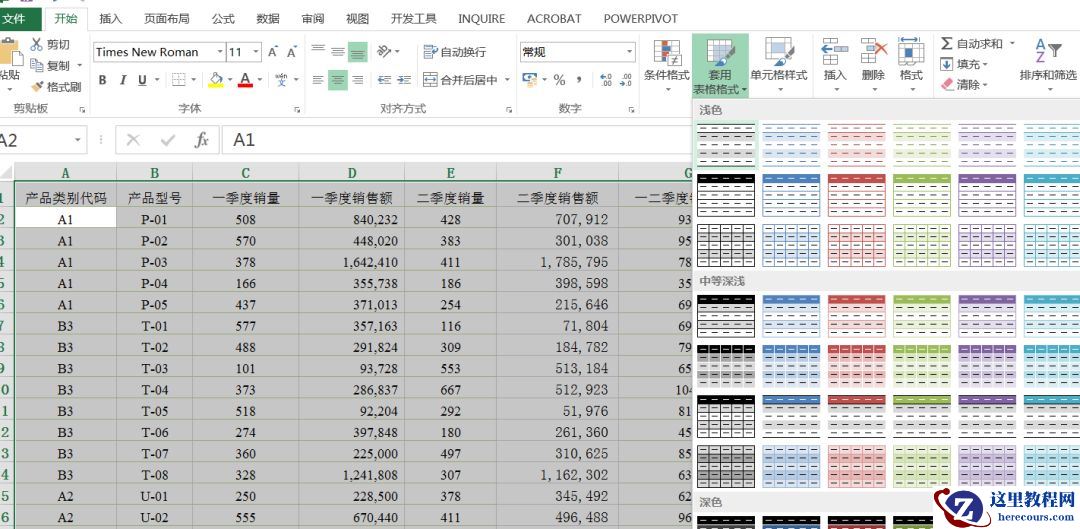
Task: Click the Insert Function fx icon
Action: (x=201, y=140)
